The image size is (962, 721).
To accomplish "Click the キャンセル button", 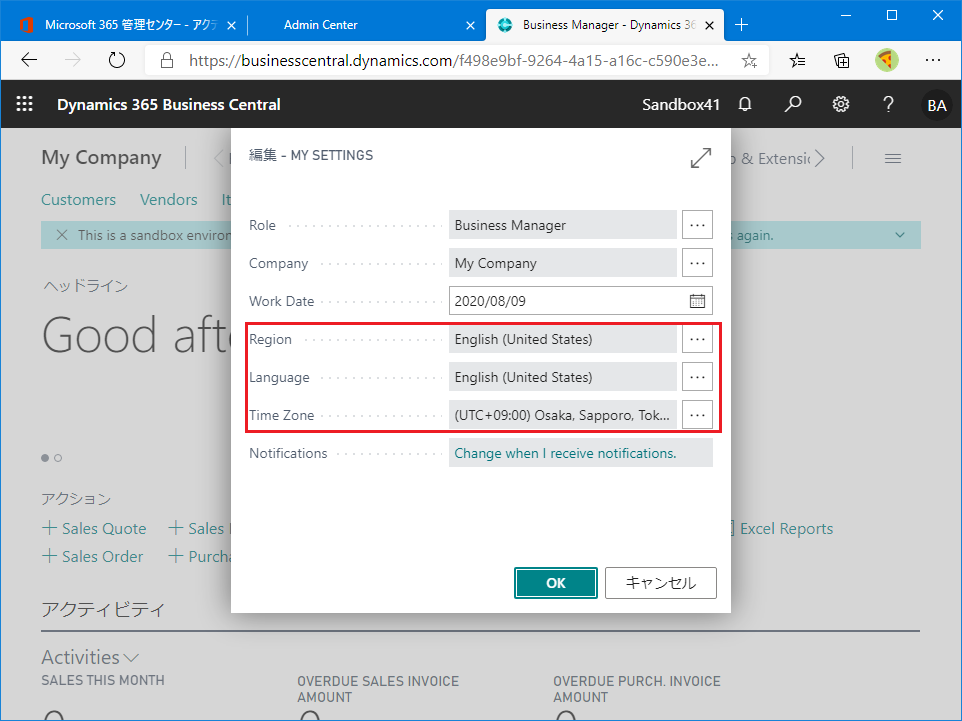I will point(661,583).
